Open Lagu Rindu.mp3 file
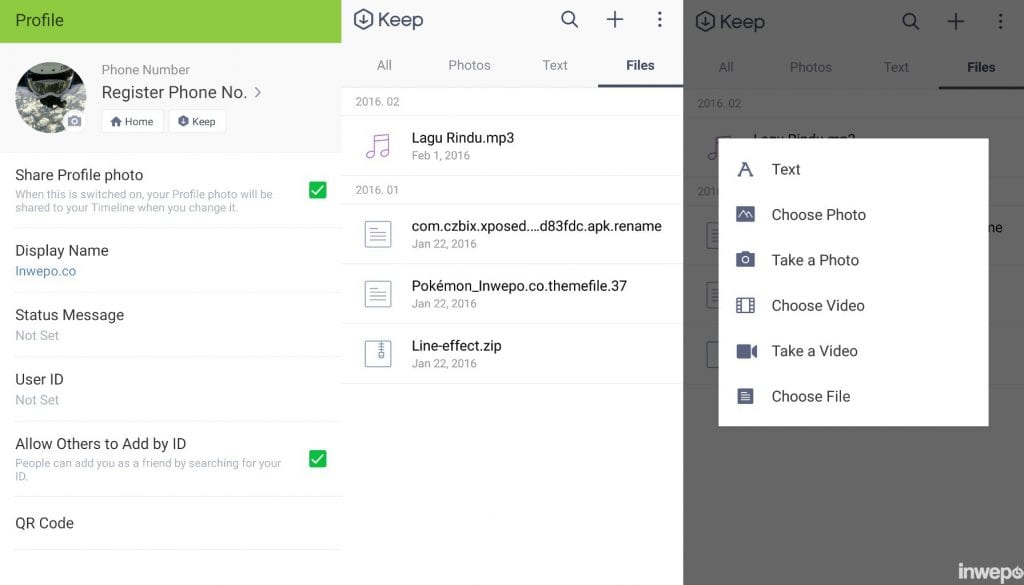 (512, 146)
